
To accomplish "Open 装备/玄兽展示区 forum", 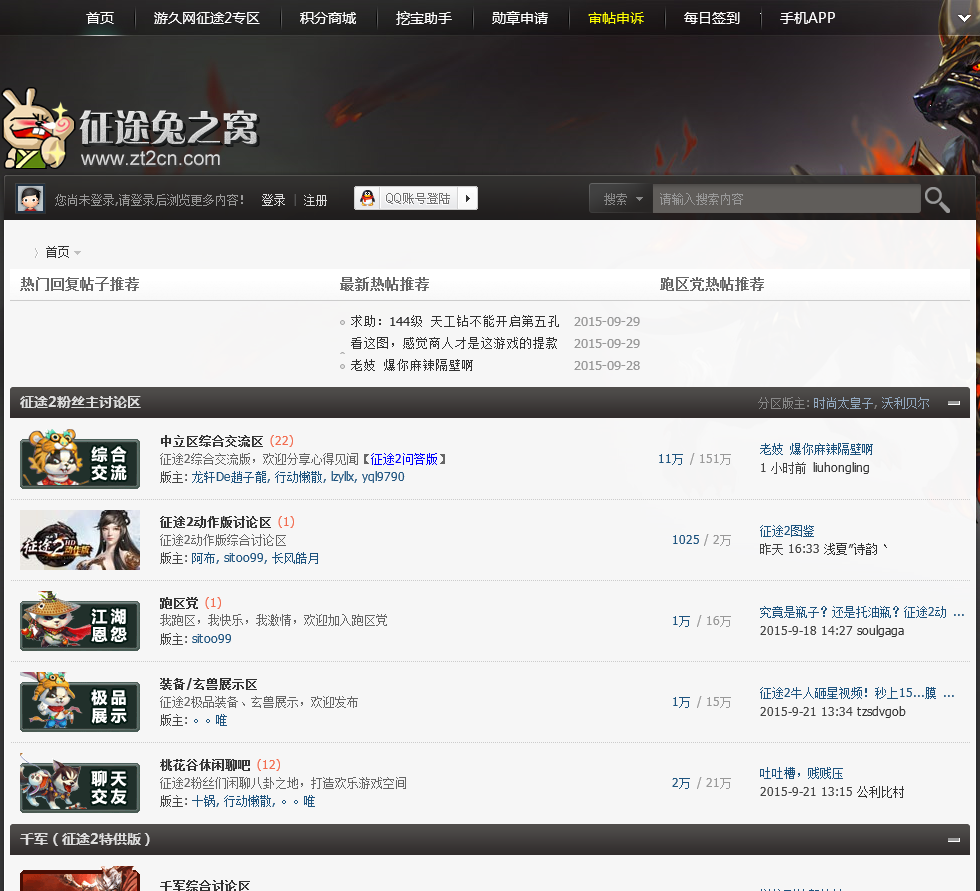I will [208, 684].
